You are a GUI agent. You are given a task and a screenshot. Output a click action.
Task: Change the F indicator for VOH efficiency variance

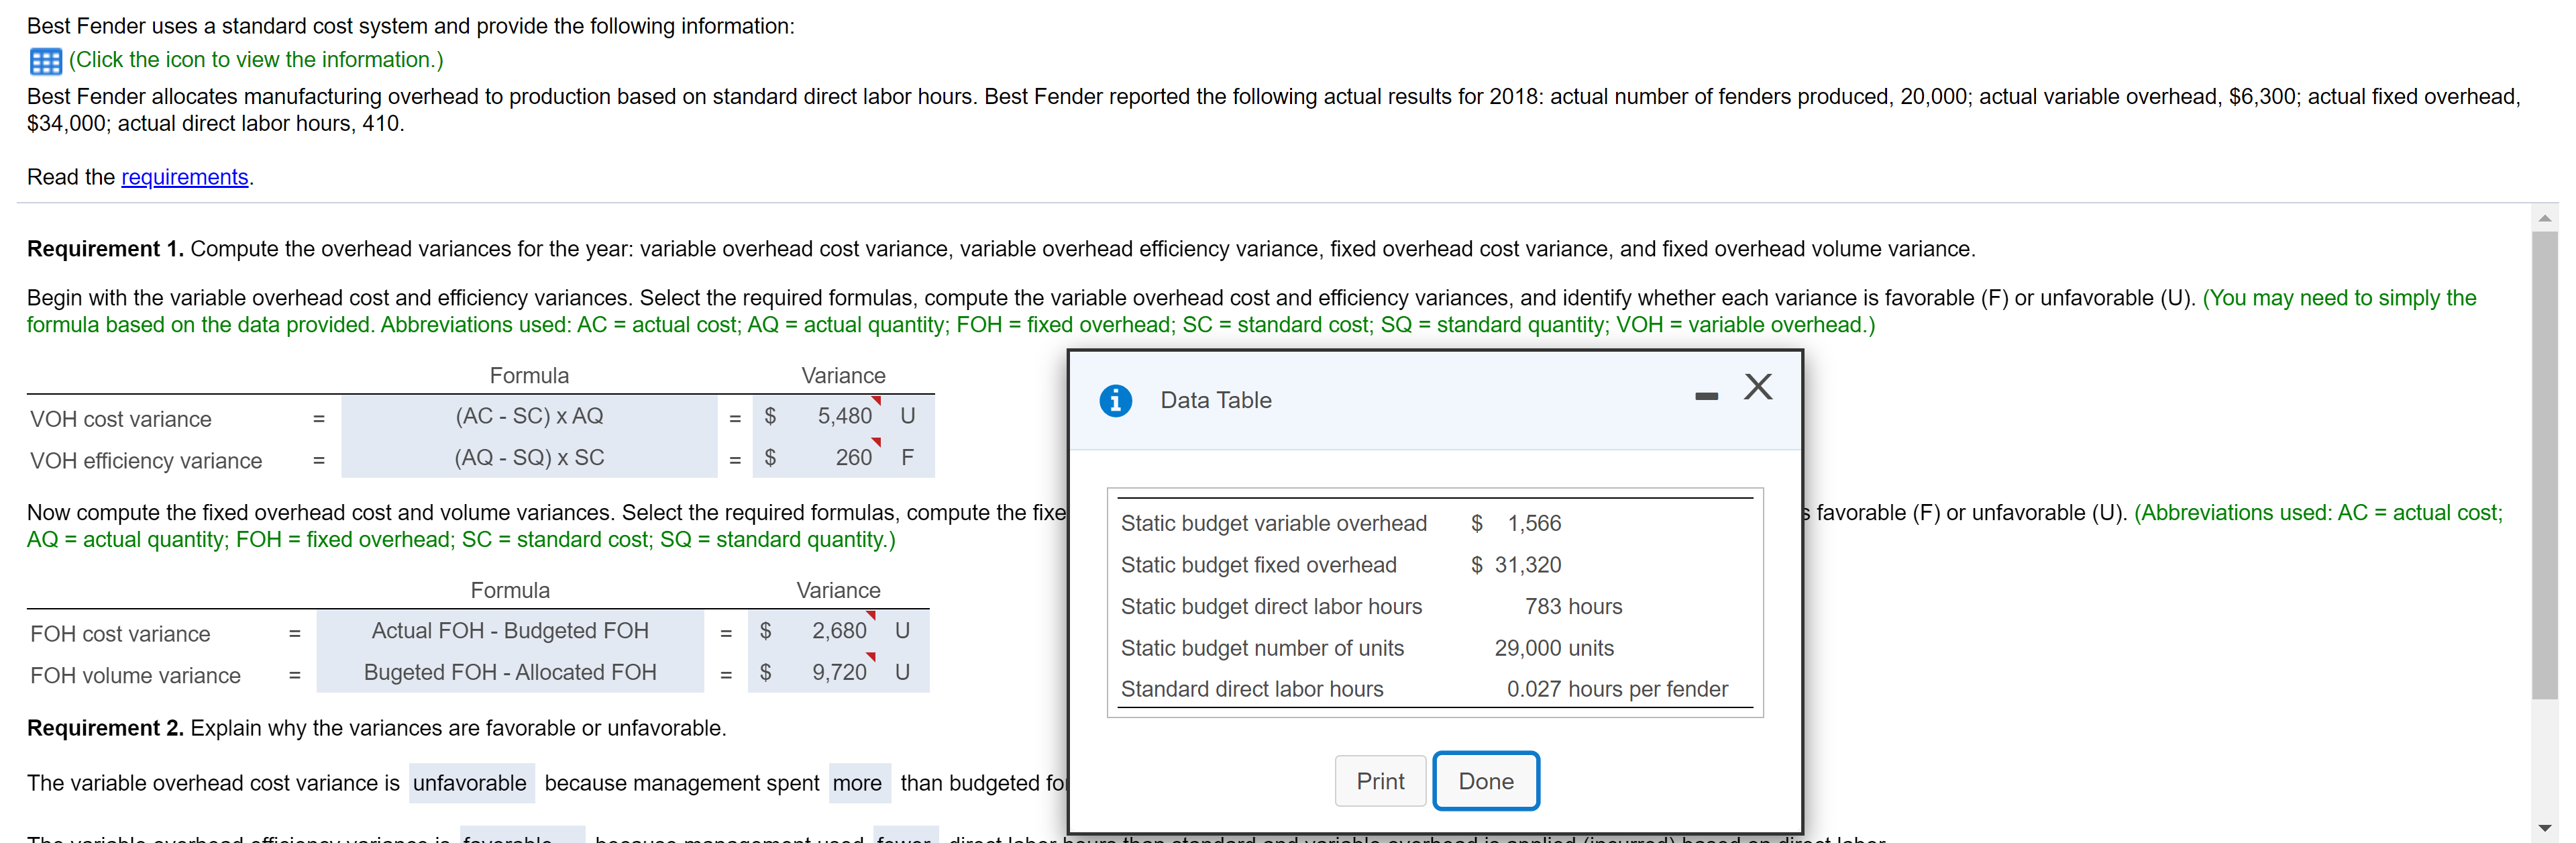point(907,458)
